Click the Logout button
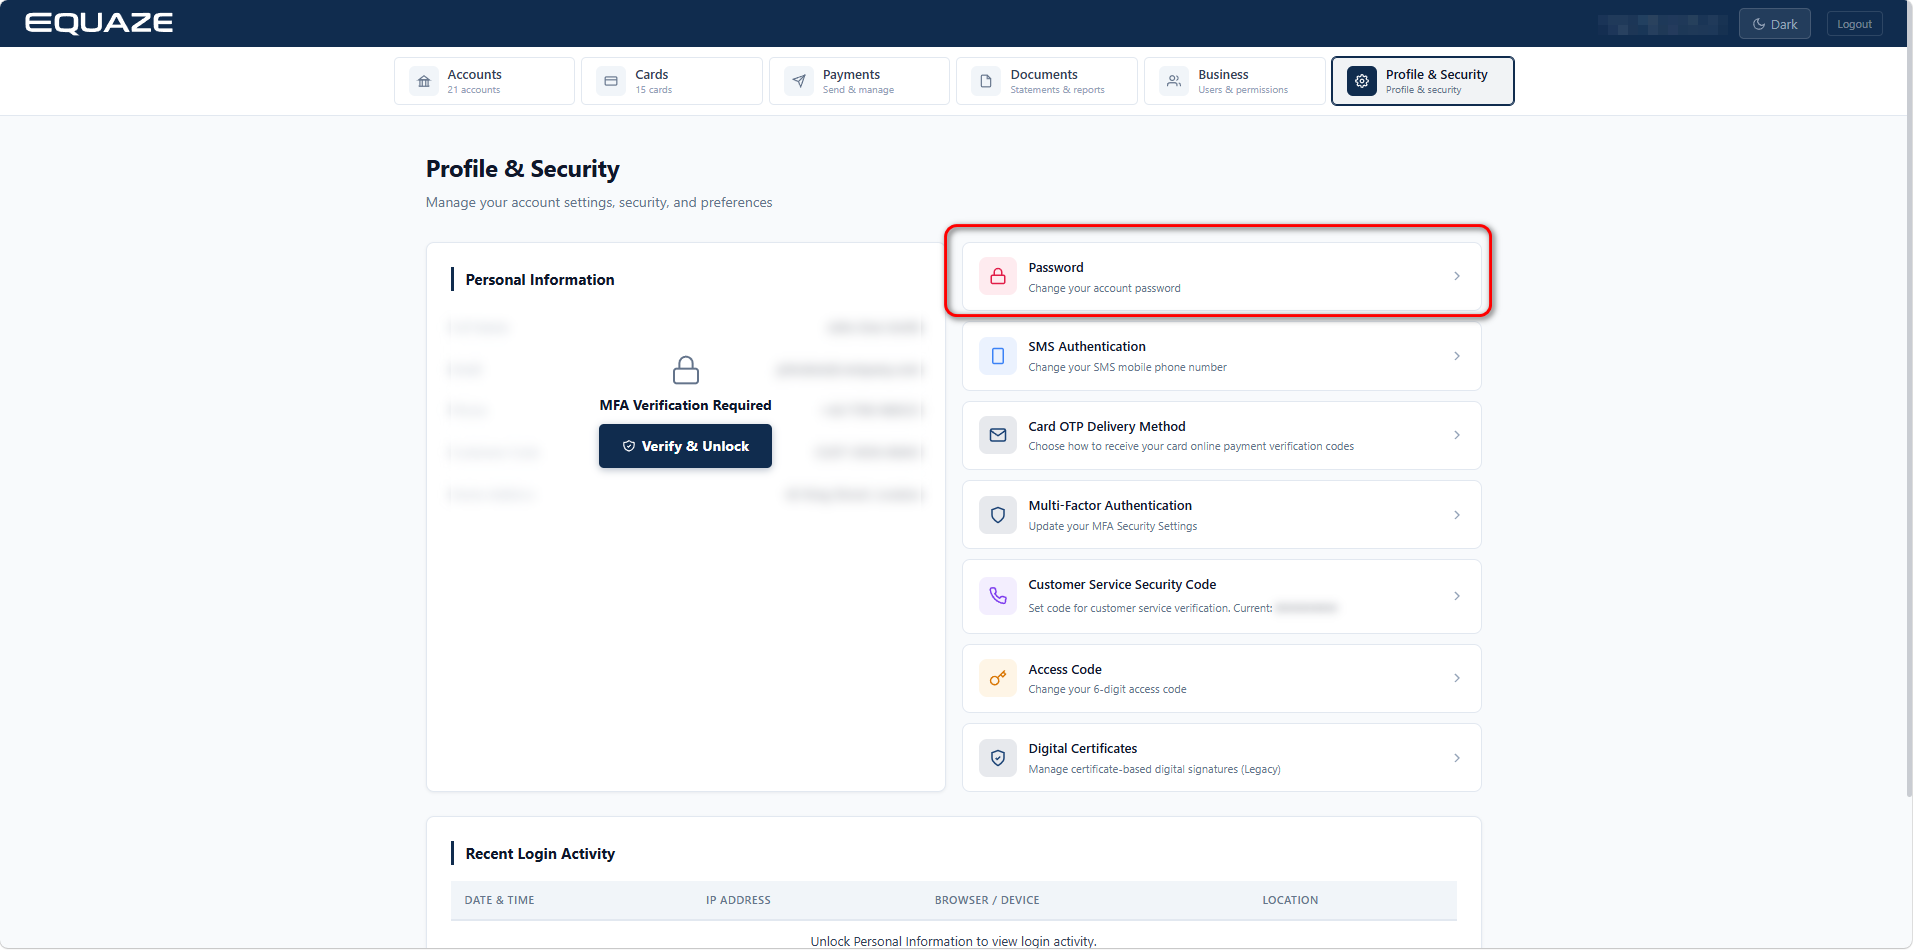This screenshot has width=1916, height=950. pos(1855,24)
